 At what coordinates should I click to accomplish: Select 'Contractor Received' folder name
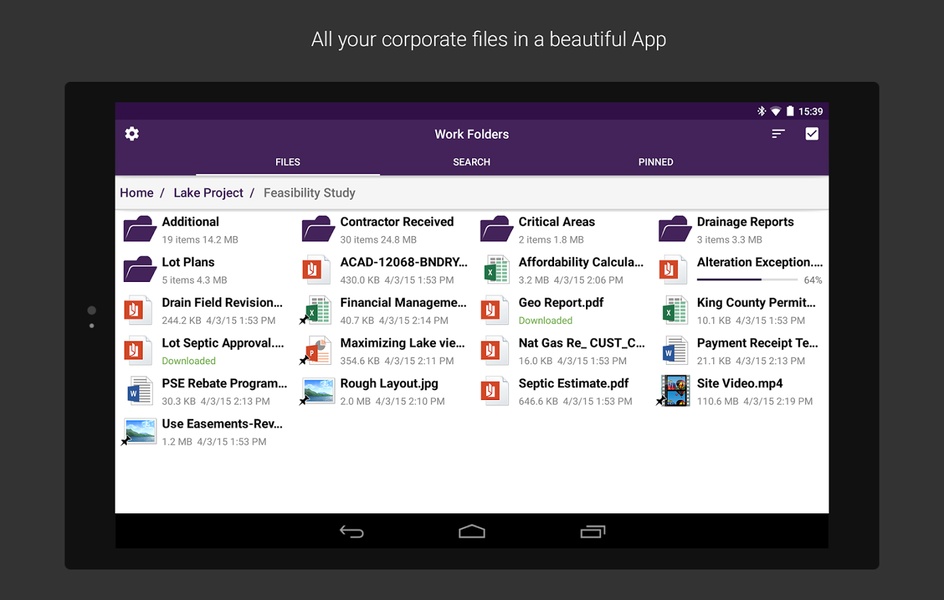point(397,221)
